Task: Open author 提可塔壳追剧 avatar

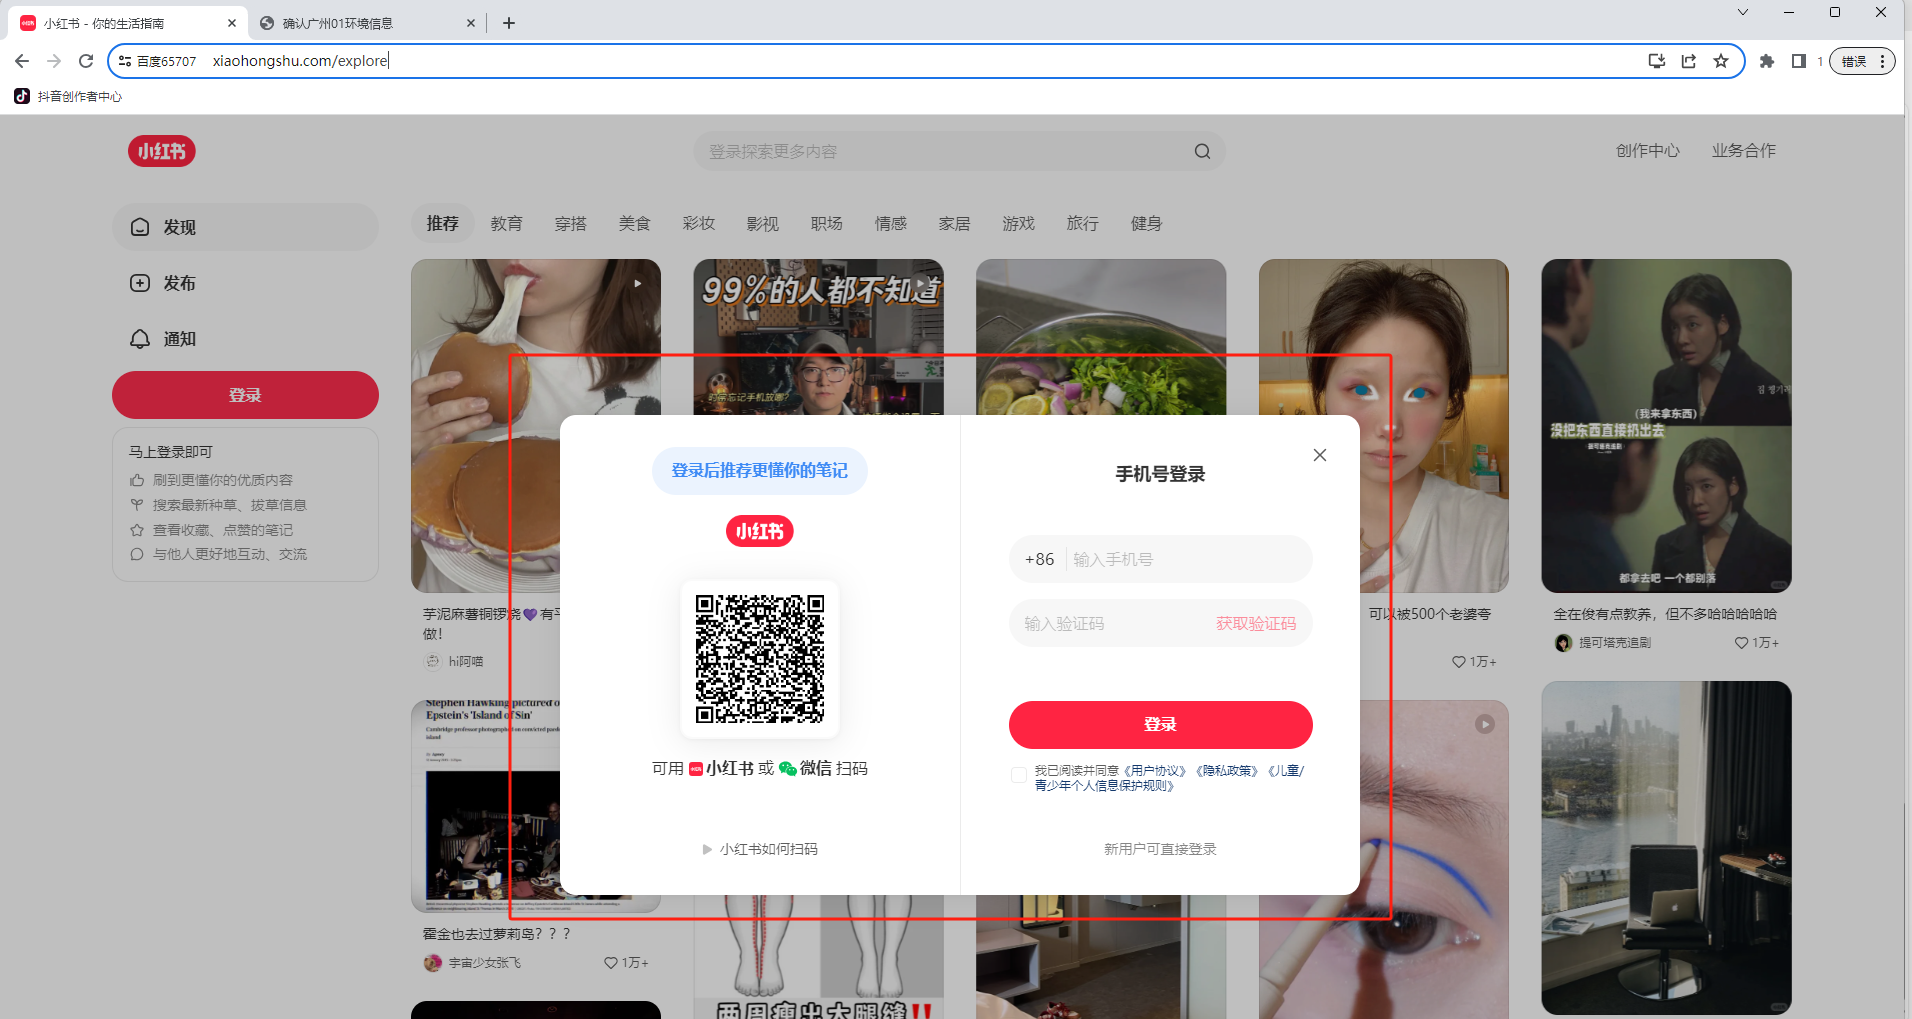Action: click(x=1564, y=643)
